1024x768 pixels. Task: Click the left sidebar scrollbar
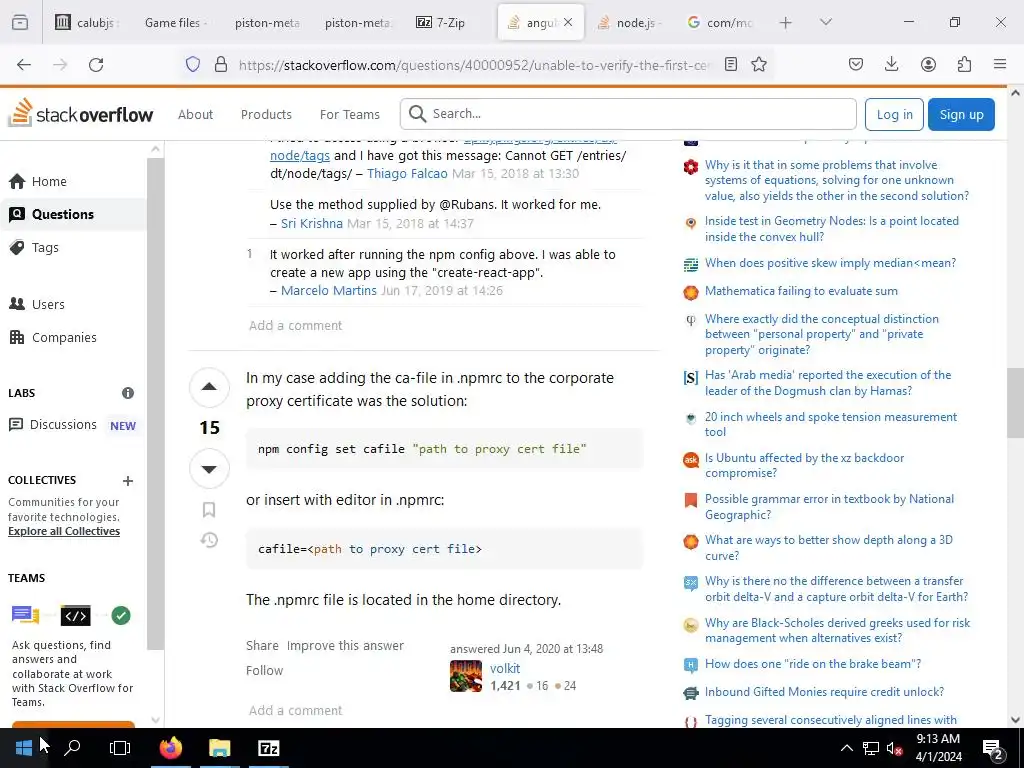pyautogui.click(x=155, y=403)
